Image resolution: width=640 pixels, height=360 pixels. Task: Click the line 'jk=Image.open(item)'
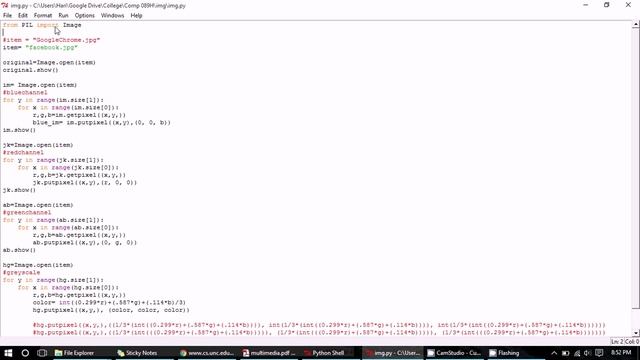point(38,145)
